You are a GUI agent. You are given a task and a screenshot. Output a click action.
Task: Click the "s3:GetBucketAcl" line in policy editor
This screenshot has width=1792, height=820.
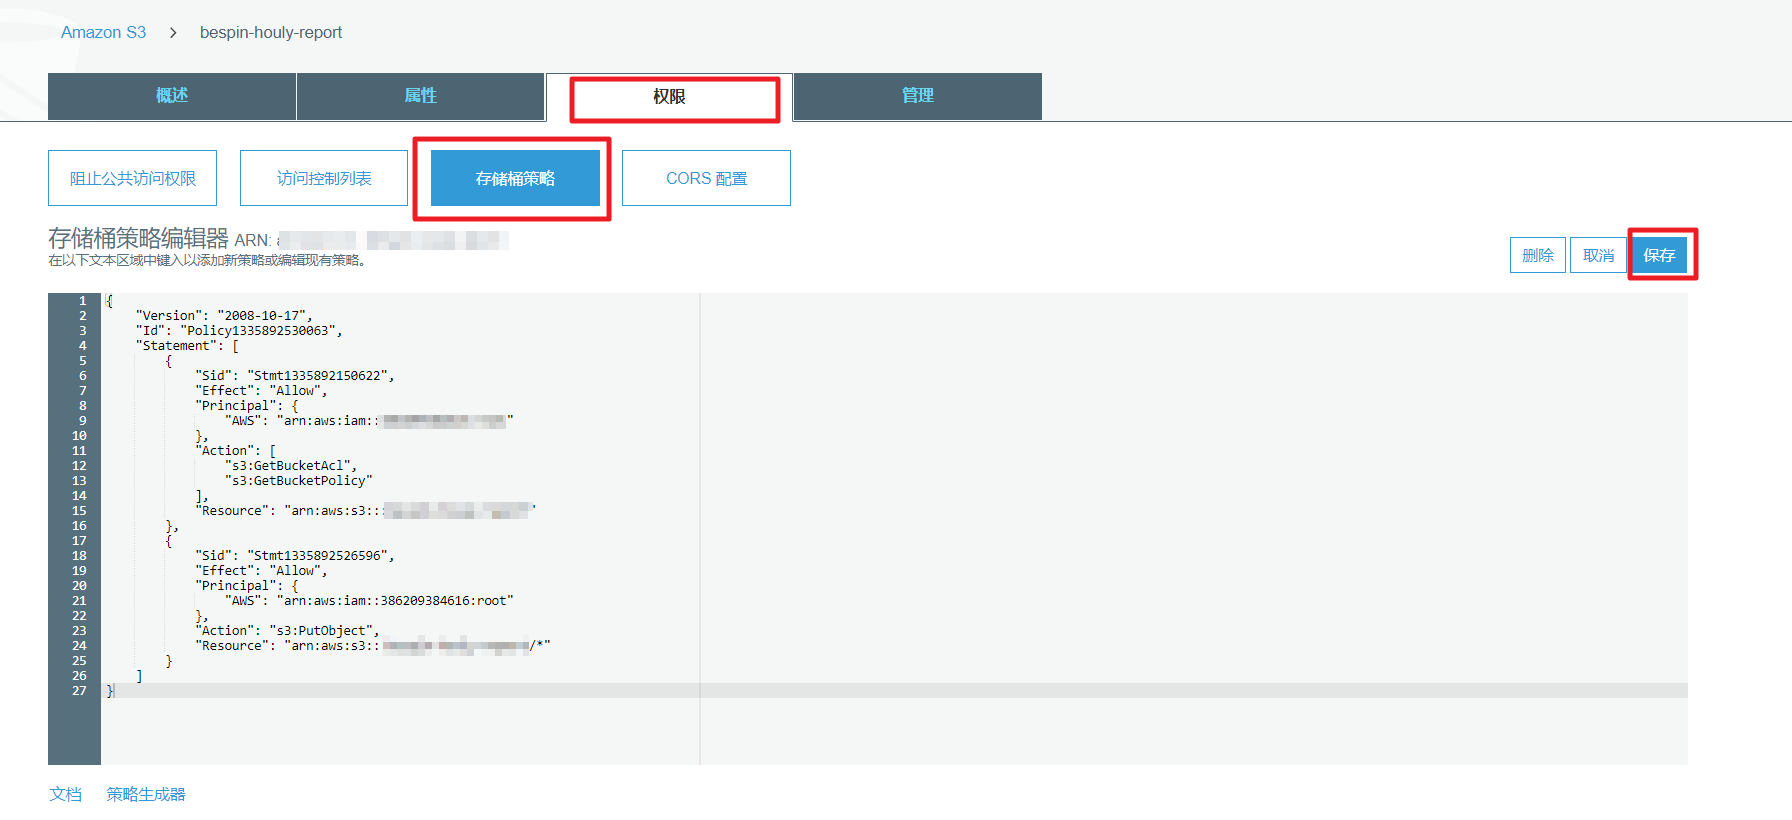[x=290, y=466]
